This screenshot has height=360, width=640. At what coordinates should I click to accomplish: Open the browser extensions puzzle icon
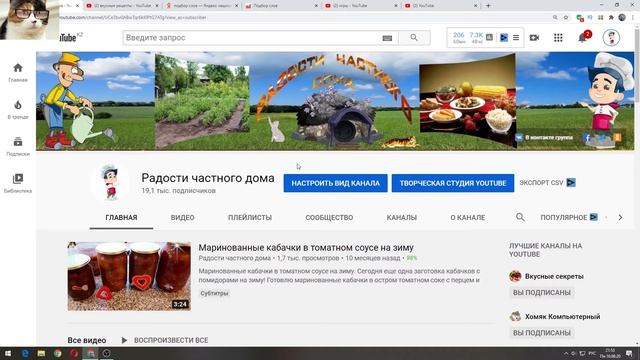coord(611,18)
